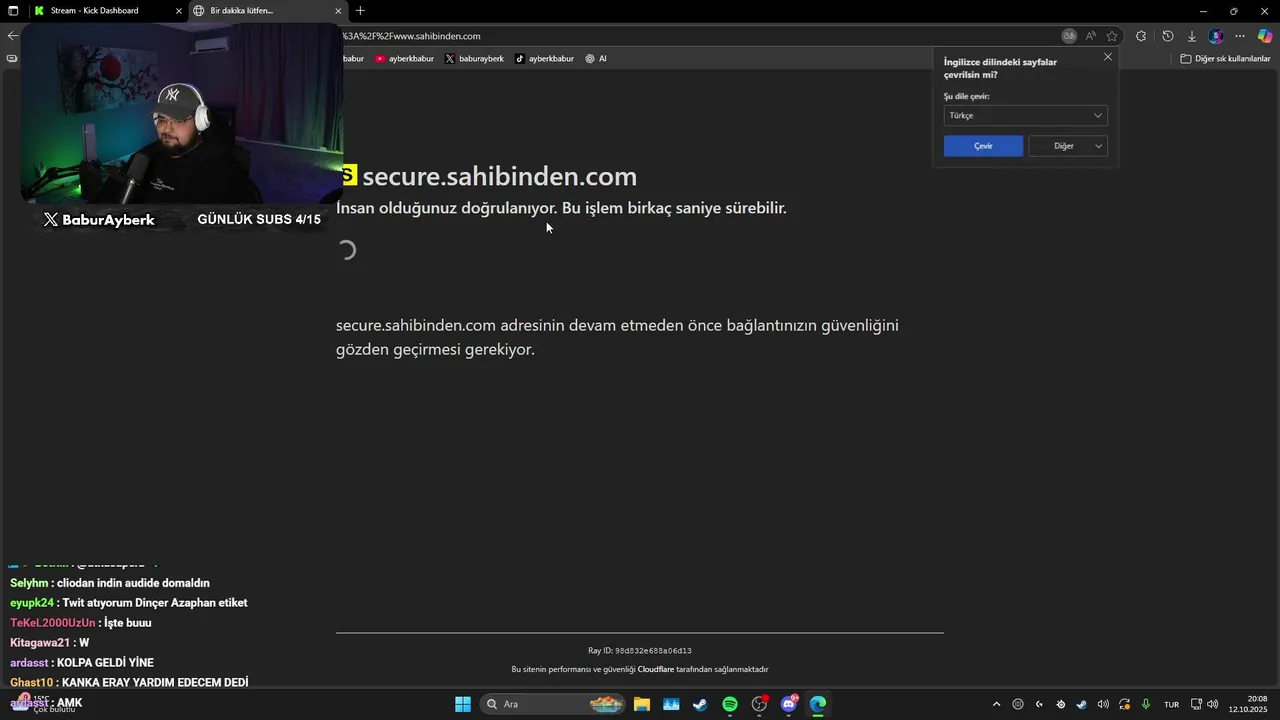
Task: Follow the Cloudflare link in page footer
Action: click(x=656, y=669)
